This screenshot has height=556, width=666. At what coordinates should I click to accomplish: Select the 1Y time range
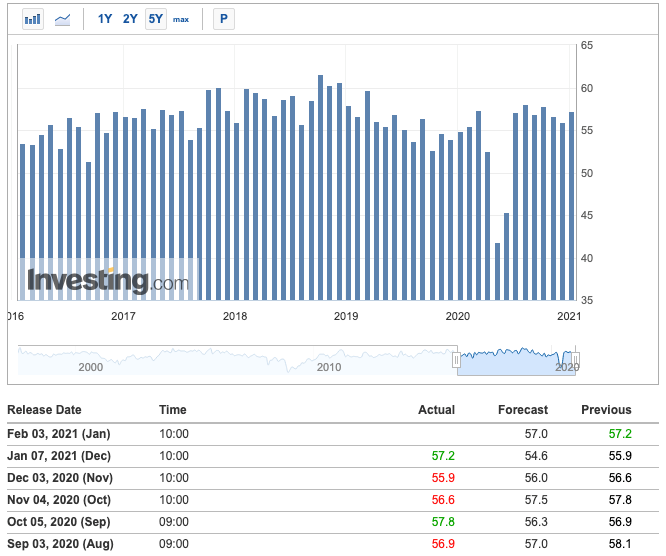(x=104, y=19)
